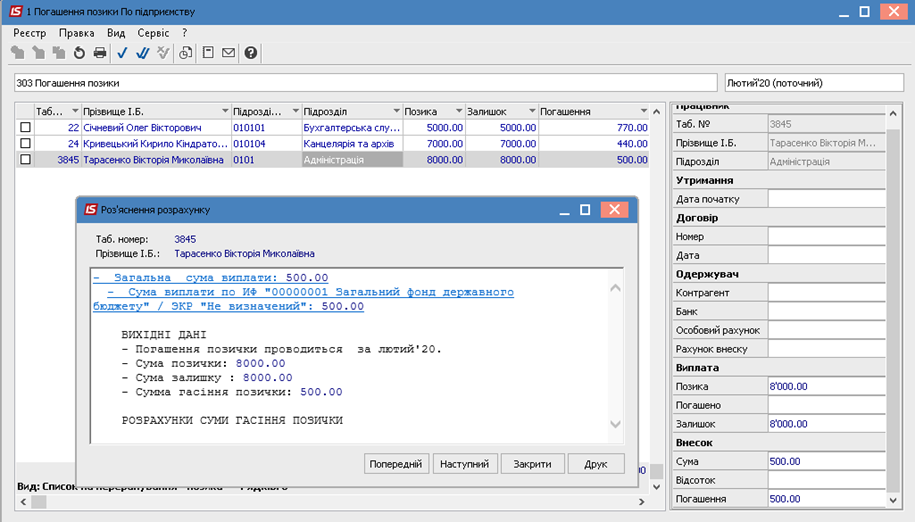
Task: Click the Сума value 500.00 field
Action: click(827, 461)
